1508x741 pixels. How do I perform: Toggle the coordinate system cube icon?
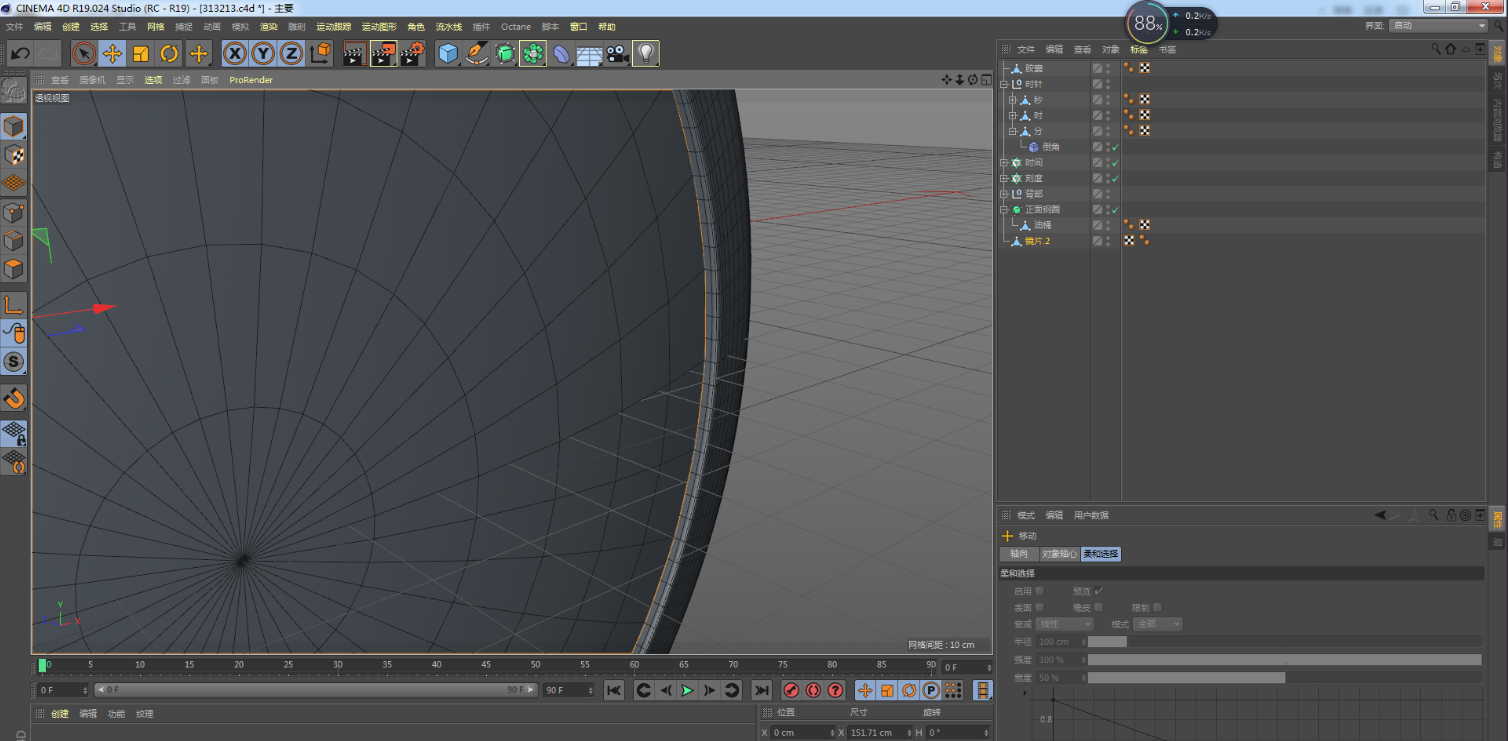tap(320, 54)
